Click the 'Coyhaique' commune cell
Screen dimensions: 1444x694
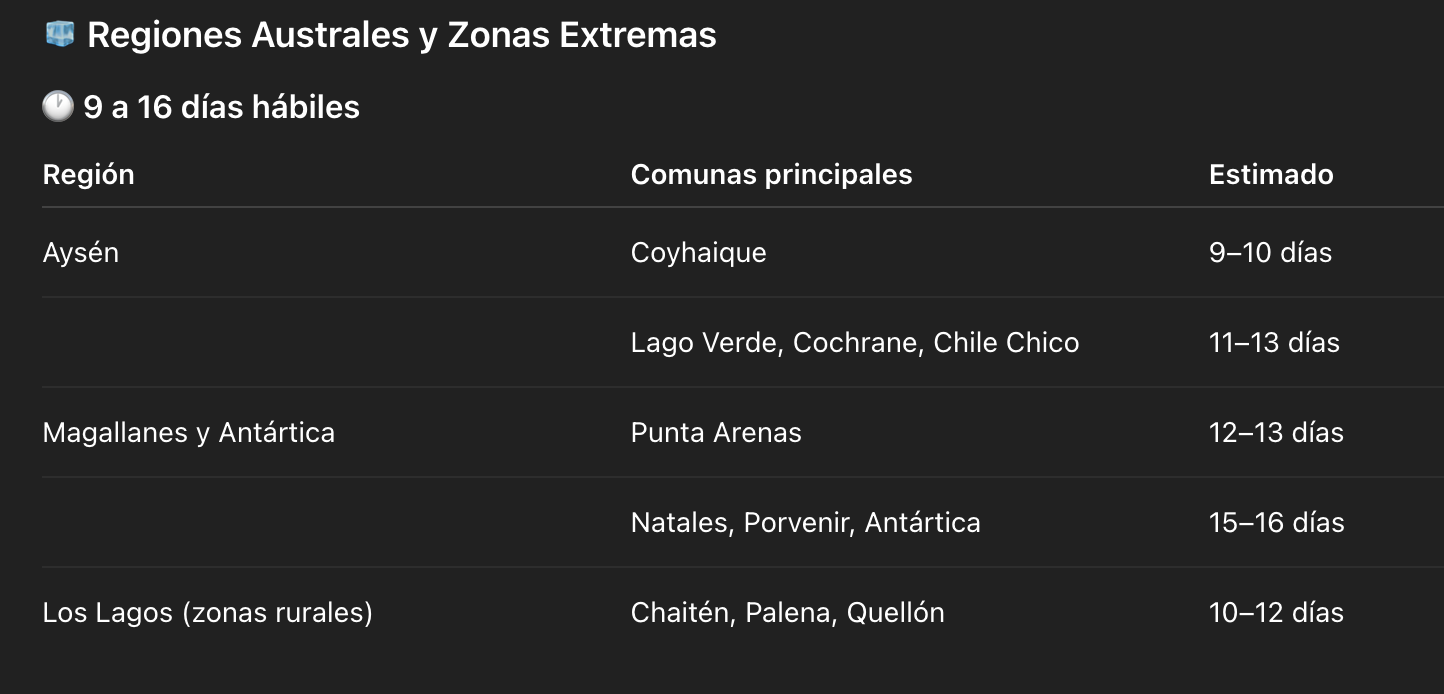click(698, 252)
